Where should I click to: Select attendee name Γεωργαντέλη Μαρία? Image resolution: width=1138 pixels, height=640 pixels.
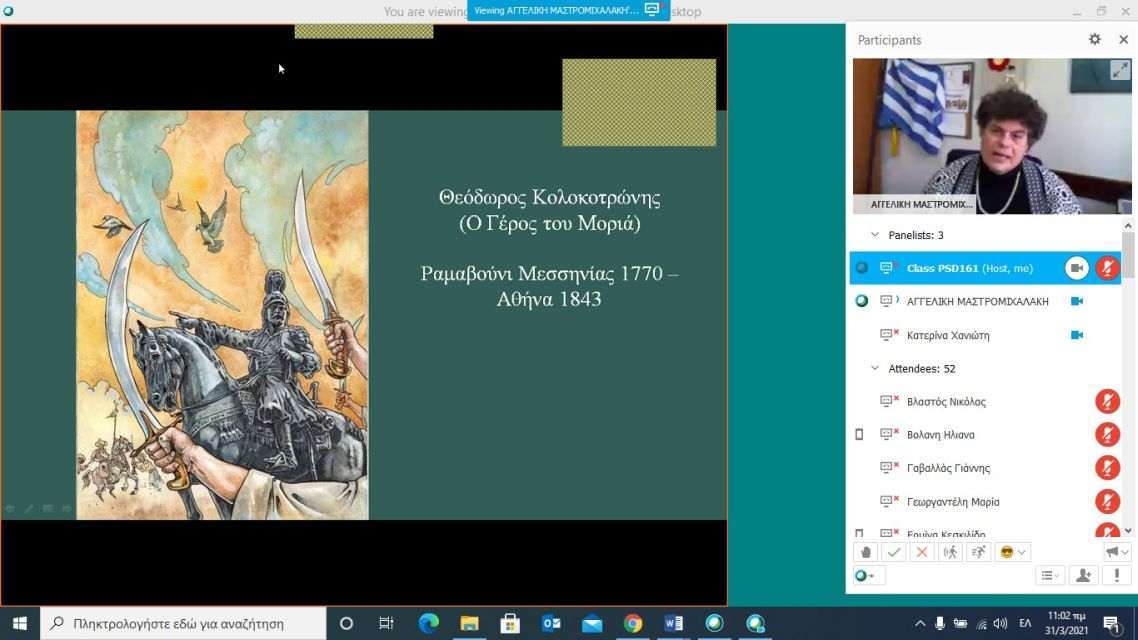pos(953,501)
